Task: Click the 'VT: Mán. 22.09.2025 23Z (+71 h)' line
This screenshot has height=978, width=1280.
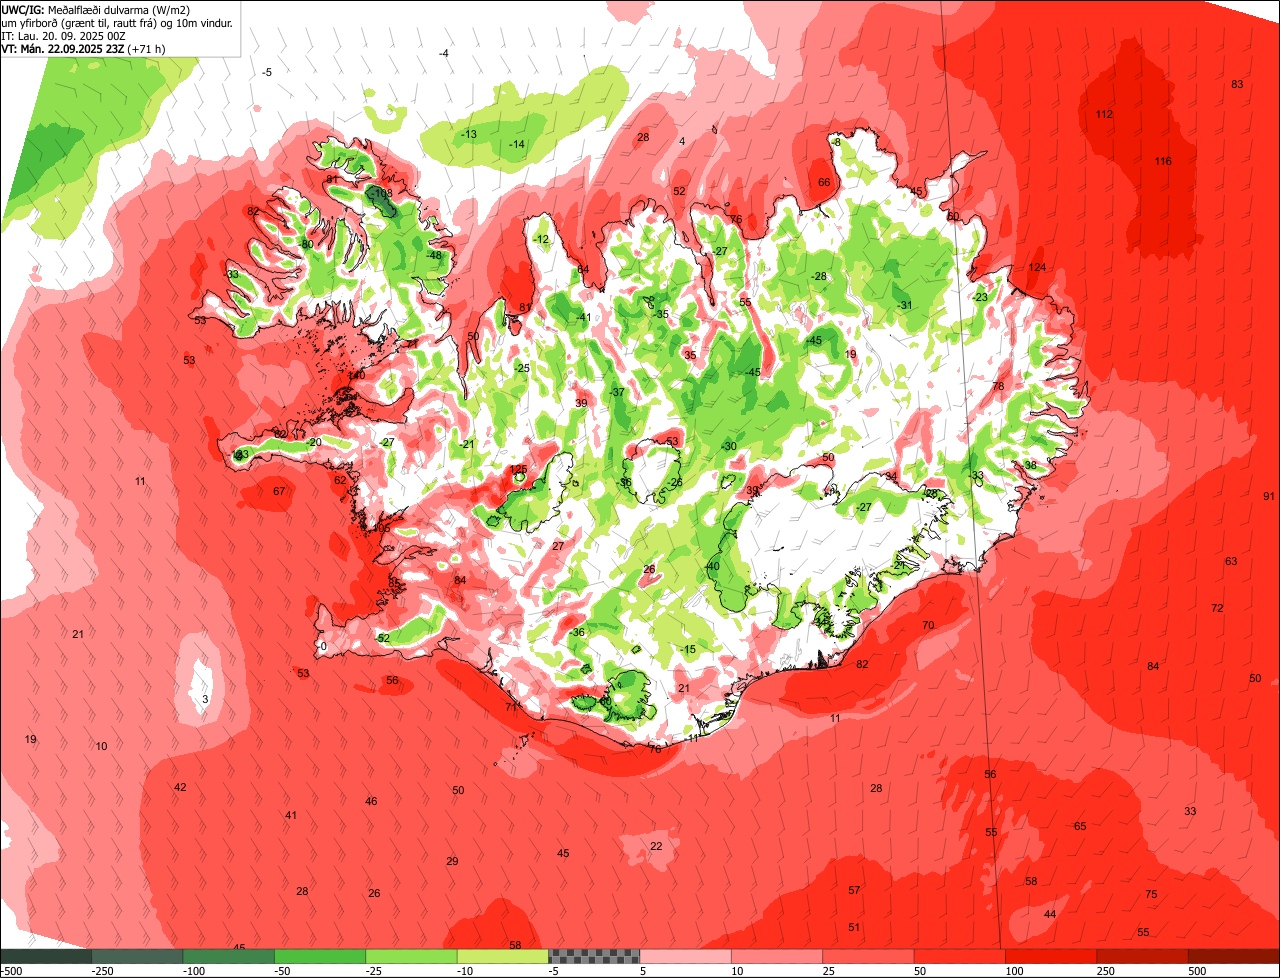Action: coord(83,48)
